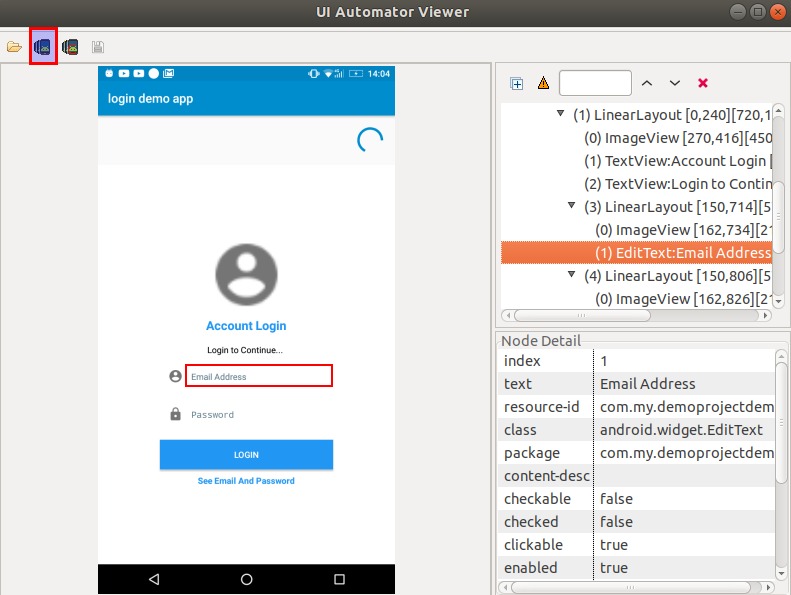Click the large account avatar image
Screen dimensions: 791x595
[246, 274]
